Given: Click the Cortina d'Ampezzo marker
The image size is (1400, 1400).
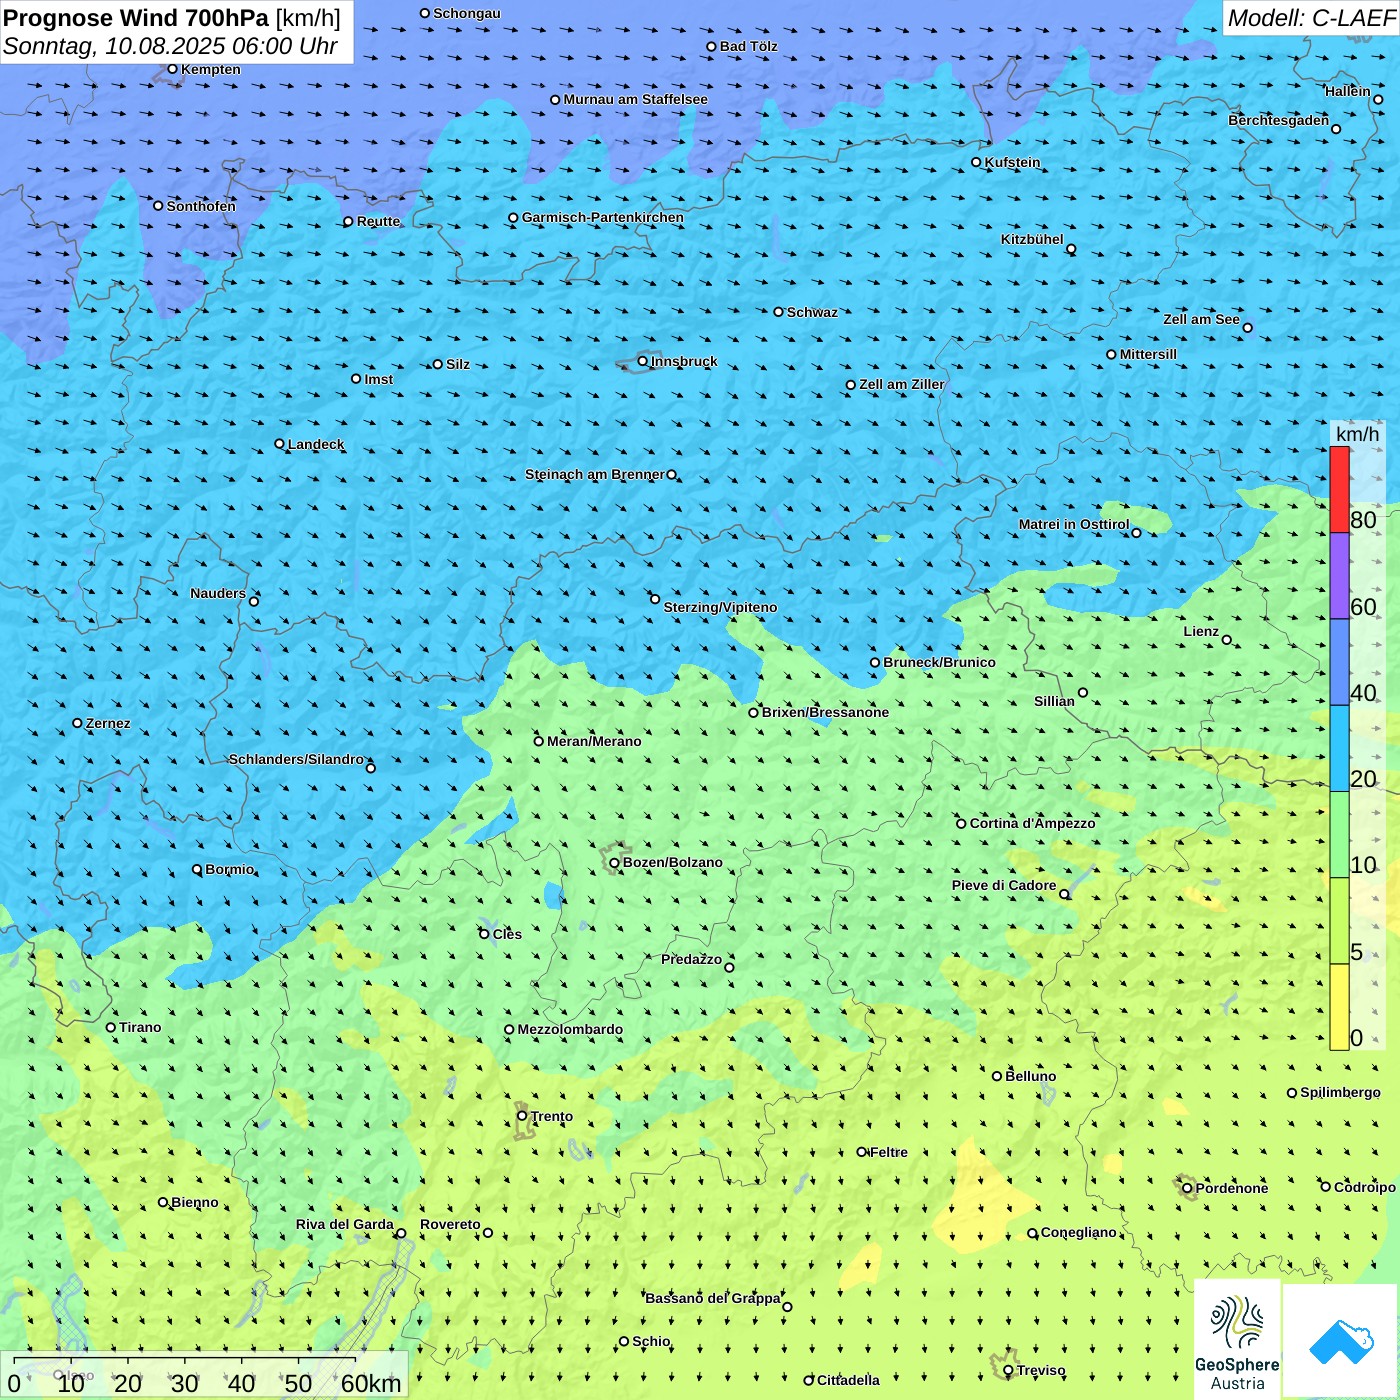Looking at the screenshot, I should coord(961,823).
